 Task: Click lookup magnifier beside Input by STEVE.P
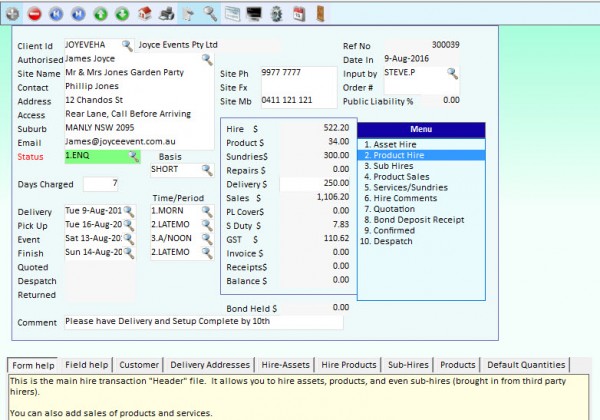(x=452, y=73)
